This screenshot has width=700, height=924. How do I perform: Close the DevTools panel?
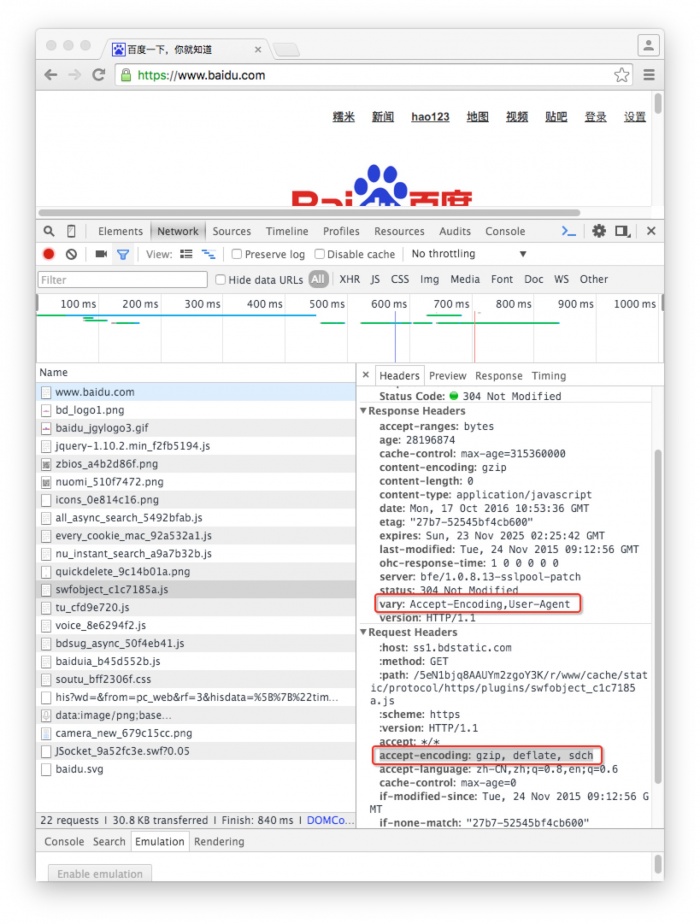[x=651, y=231]
